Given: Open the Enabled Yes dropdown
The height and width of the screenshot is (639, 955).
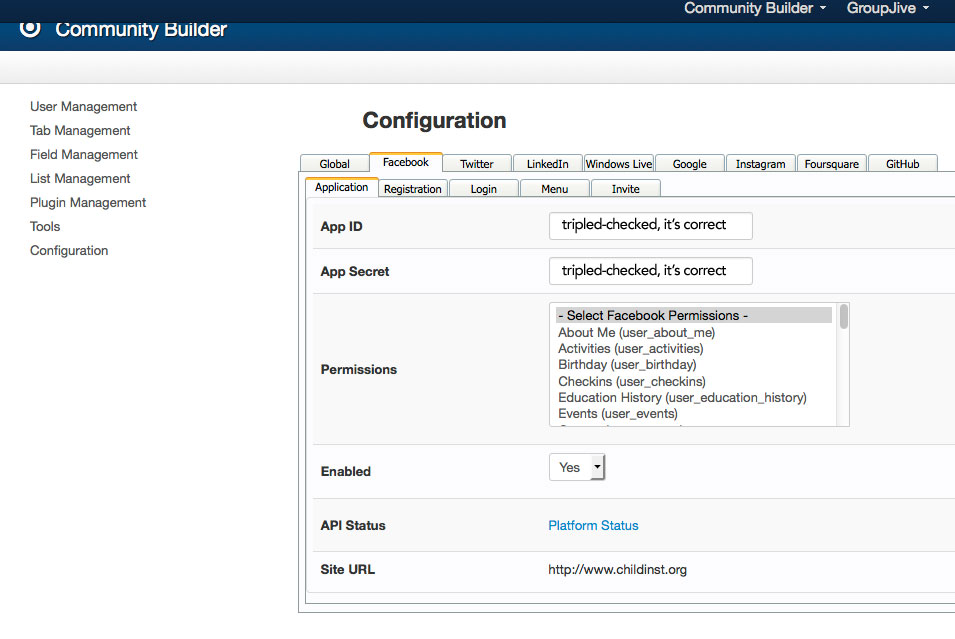Looking at the screenshot, I should click(x=577, y=467).
